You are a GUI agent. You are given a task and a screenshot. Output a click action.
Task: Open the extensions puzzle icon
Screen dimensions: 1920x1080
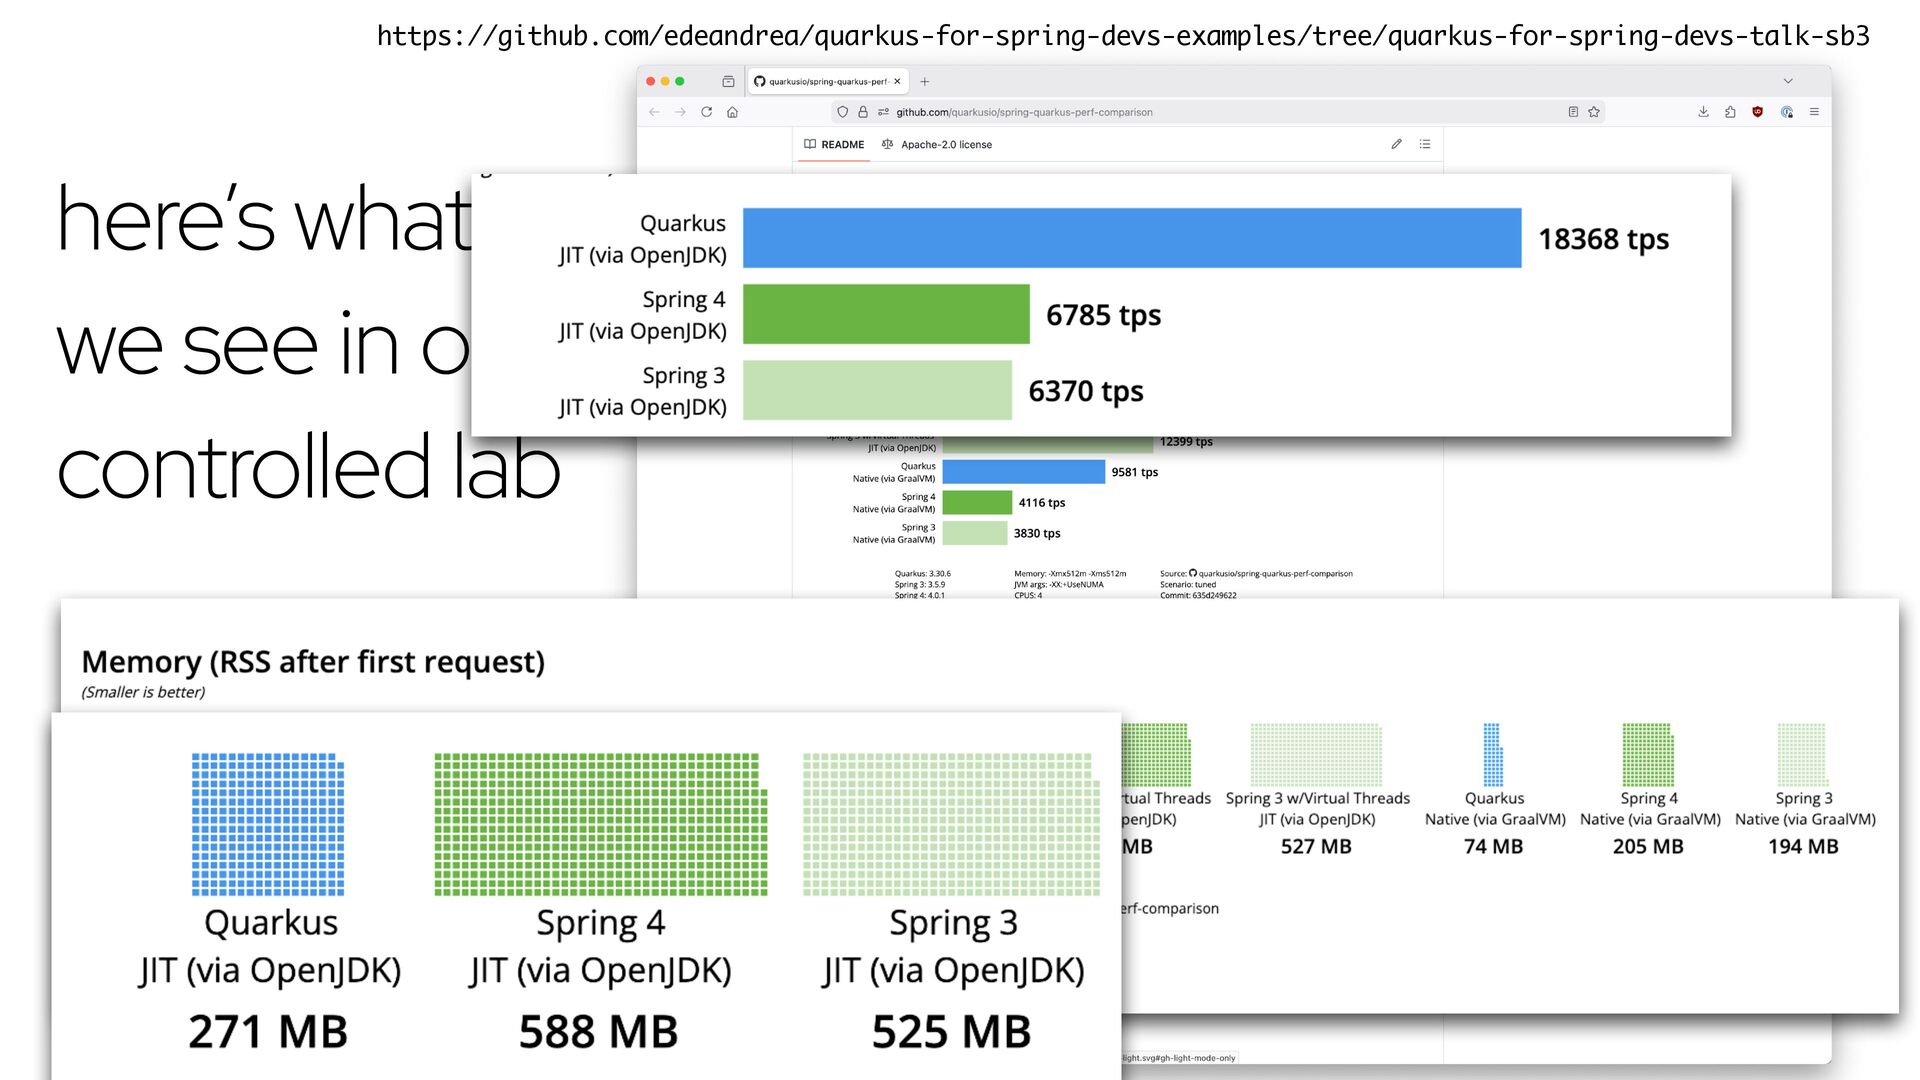point(1730,112)
